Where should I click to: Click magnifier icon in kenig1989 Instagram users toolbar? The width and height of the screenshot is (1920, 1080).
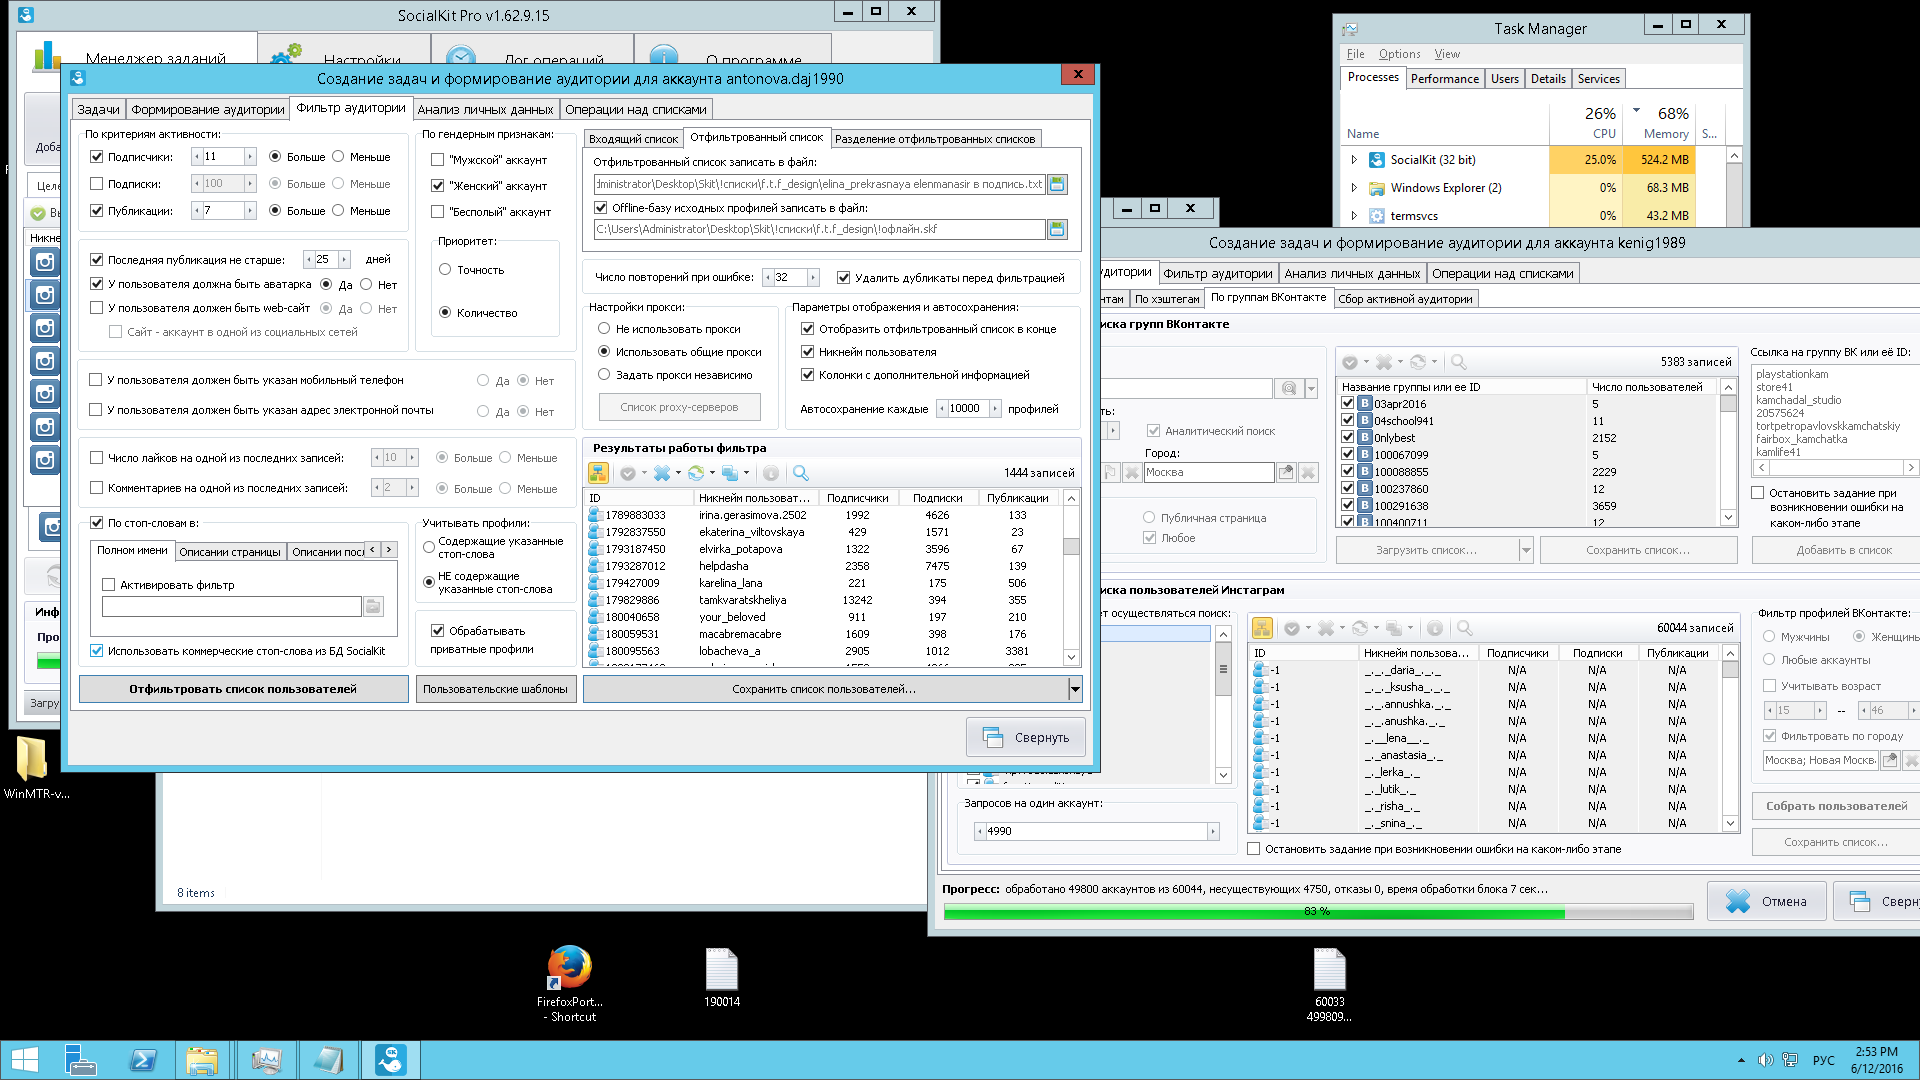point(1464,628)
